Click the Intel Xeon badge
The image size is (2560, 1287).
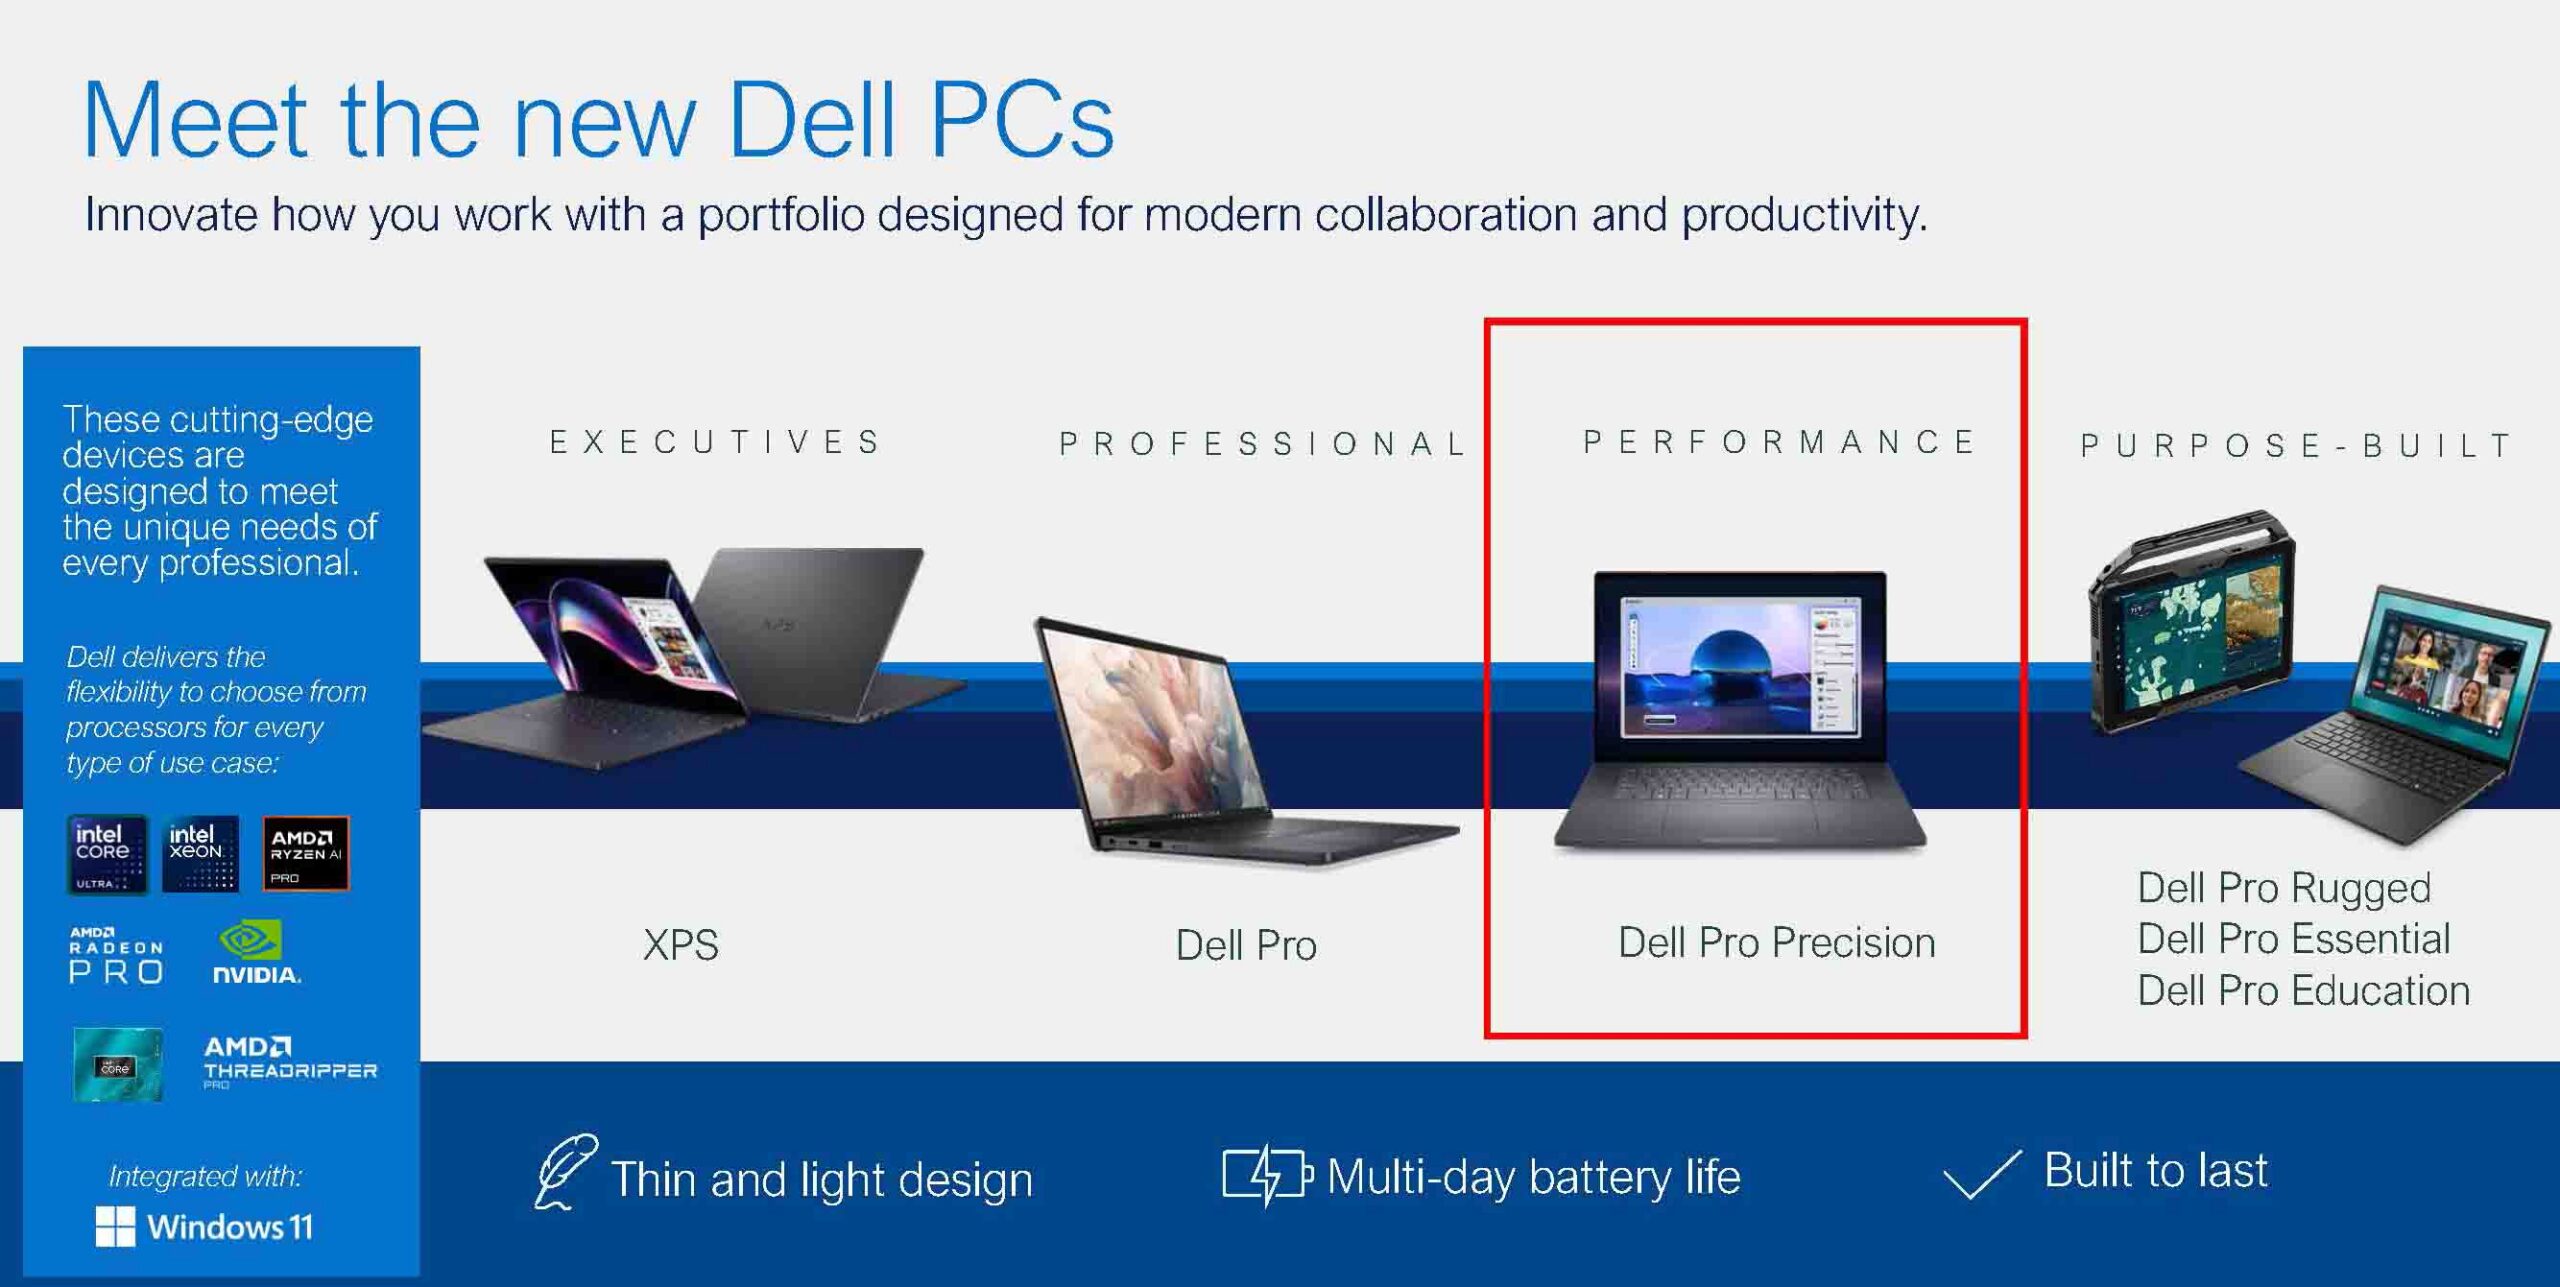coord(201,853)
